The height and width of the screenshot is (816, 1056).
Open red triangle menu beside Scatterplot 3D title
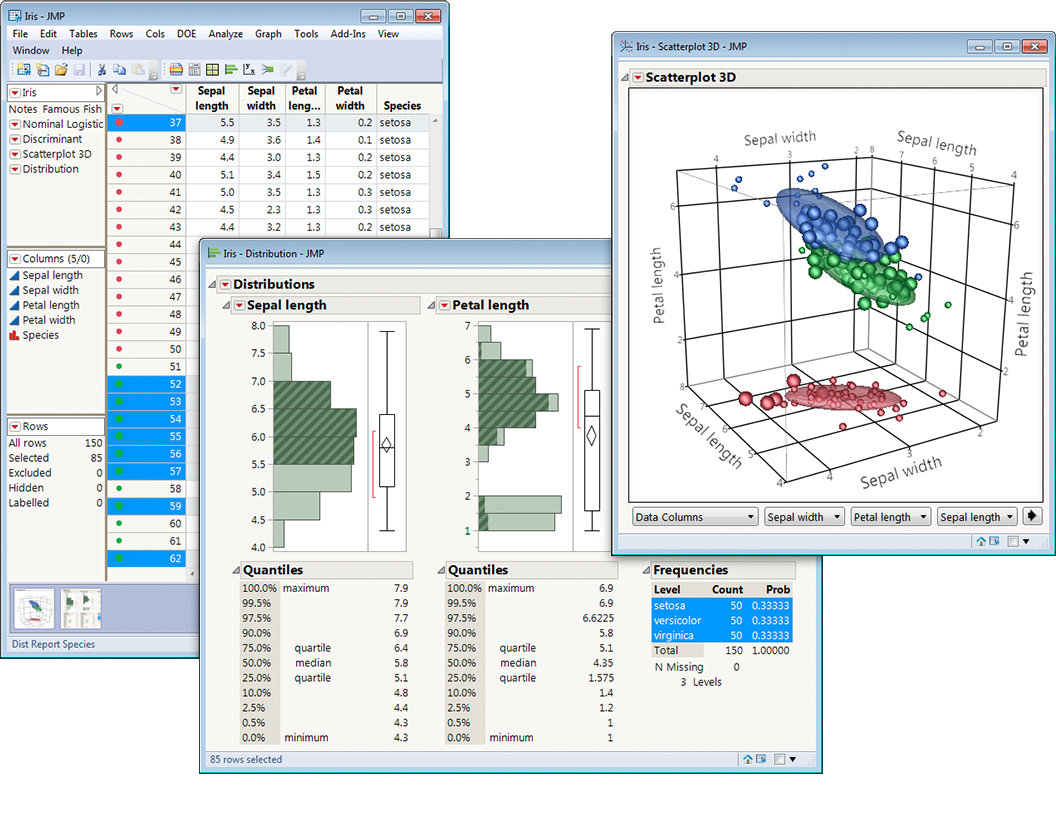[637, 77]
